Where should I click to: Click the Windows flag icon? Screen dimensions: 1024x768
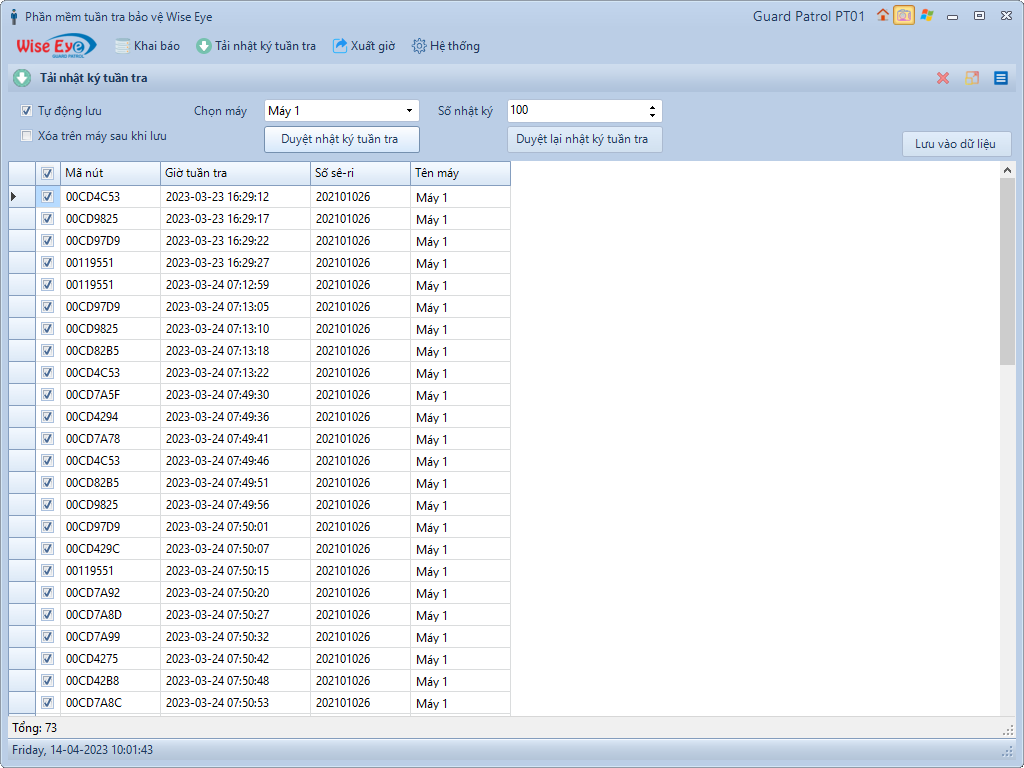click(x=927, y=15)
